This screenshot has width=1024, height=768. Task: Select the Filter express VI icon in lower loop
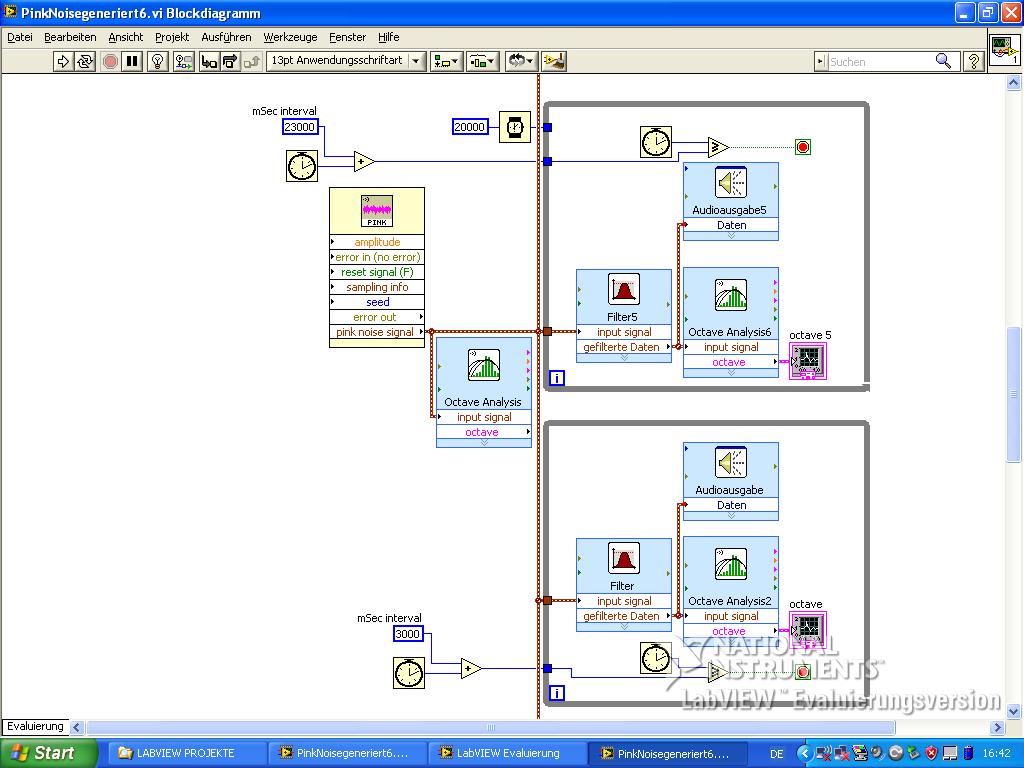pyautogui.click(x=624, y=558)
